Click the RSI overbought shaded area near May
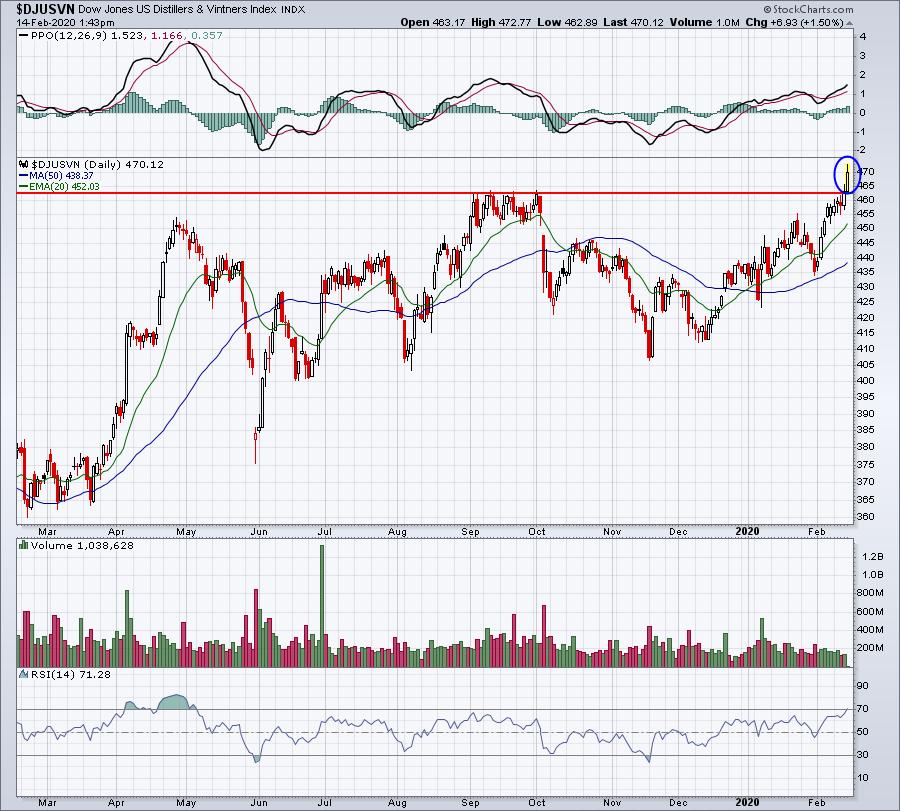Image resolution: width=900 pixels, height=811 pixels. click(174, 703)
